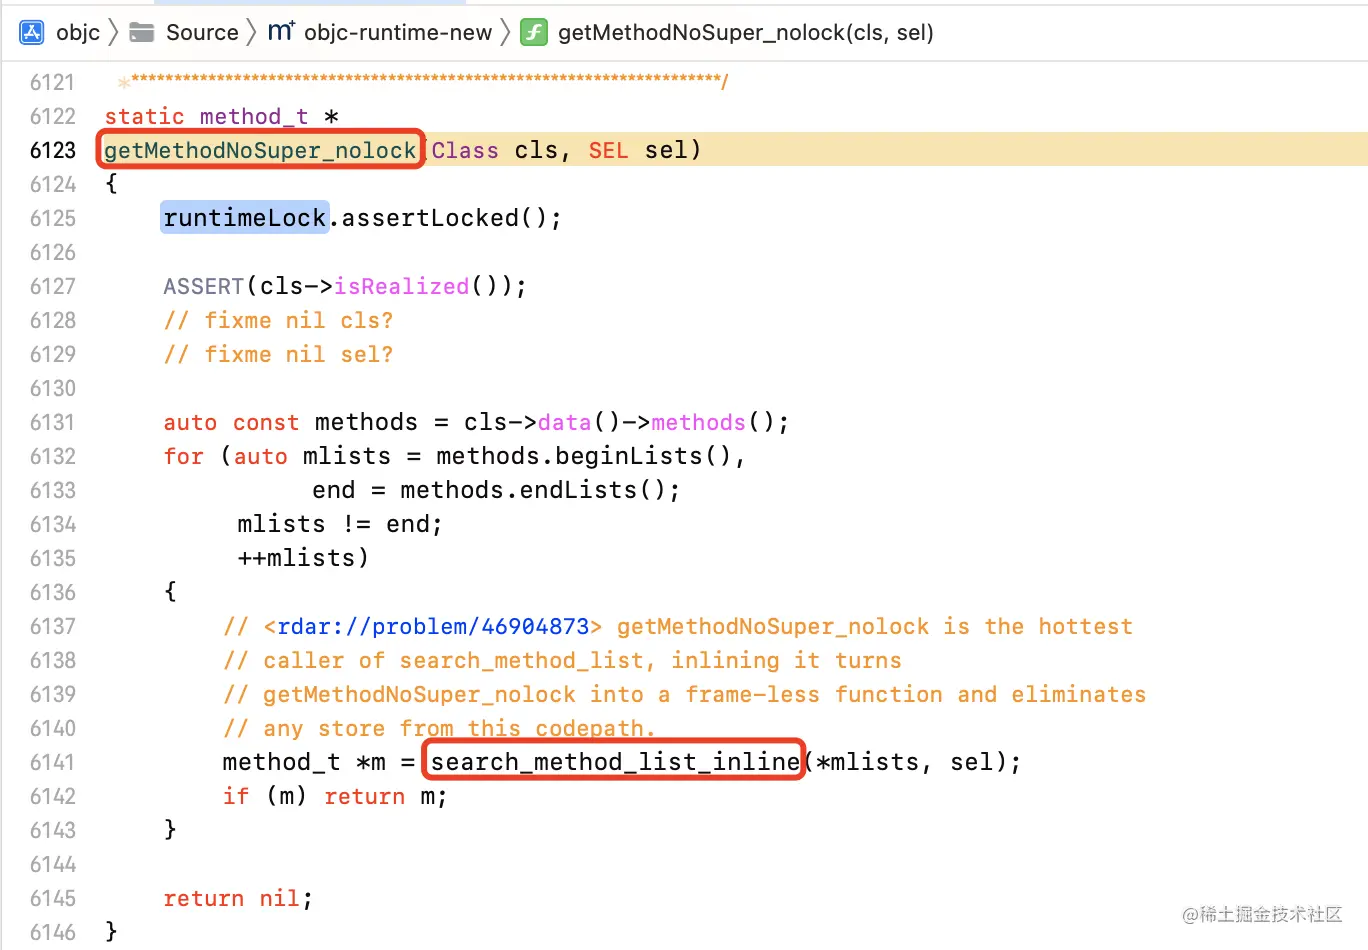Click the '// fixme nil cls?' comment
Image resolution: width=1368 pixels, height=950 pixels.
tap(278, 321)
